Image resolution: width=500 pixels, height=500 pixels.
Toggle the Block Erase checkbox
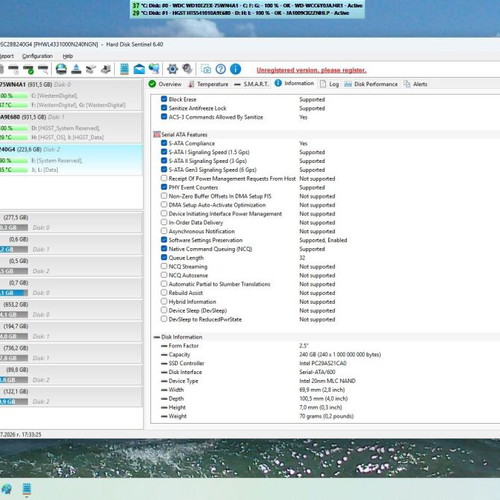pos(164,99)
